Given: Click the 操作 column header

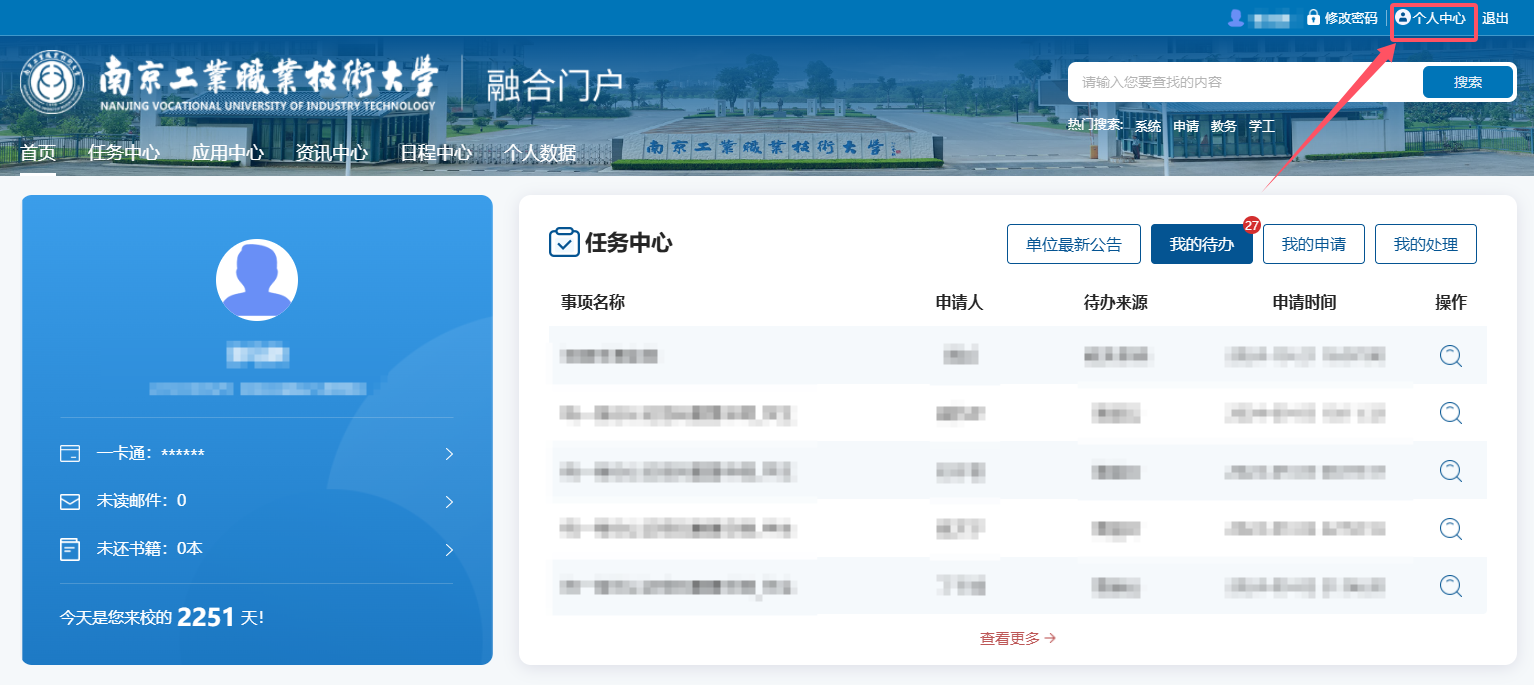Looking at the screenshot, I should coord(1451,302).
